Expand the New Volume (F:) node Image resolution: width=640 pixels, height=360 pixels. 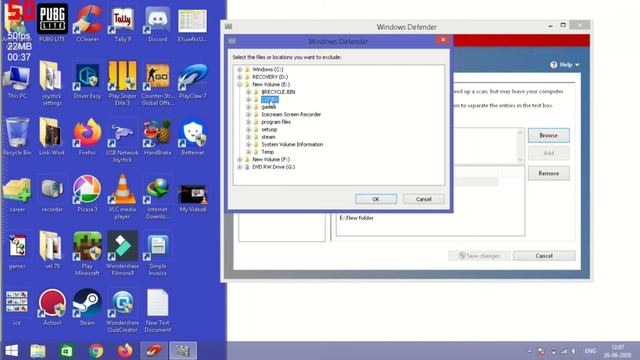tap(240, 159)
